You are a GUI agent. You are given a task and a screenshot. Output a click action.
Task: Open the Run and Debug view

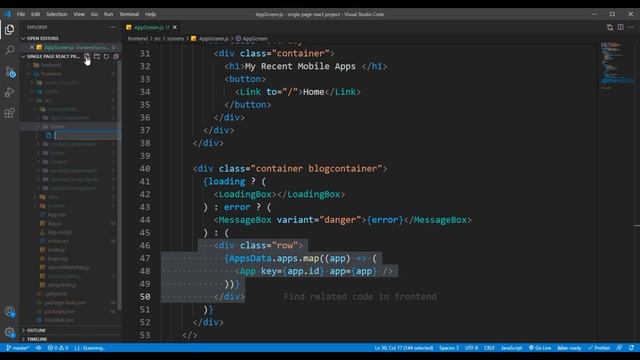(x=9, y=92)
